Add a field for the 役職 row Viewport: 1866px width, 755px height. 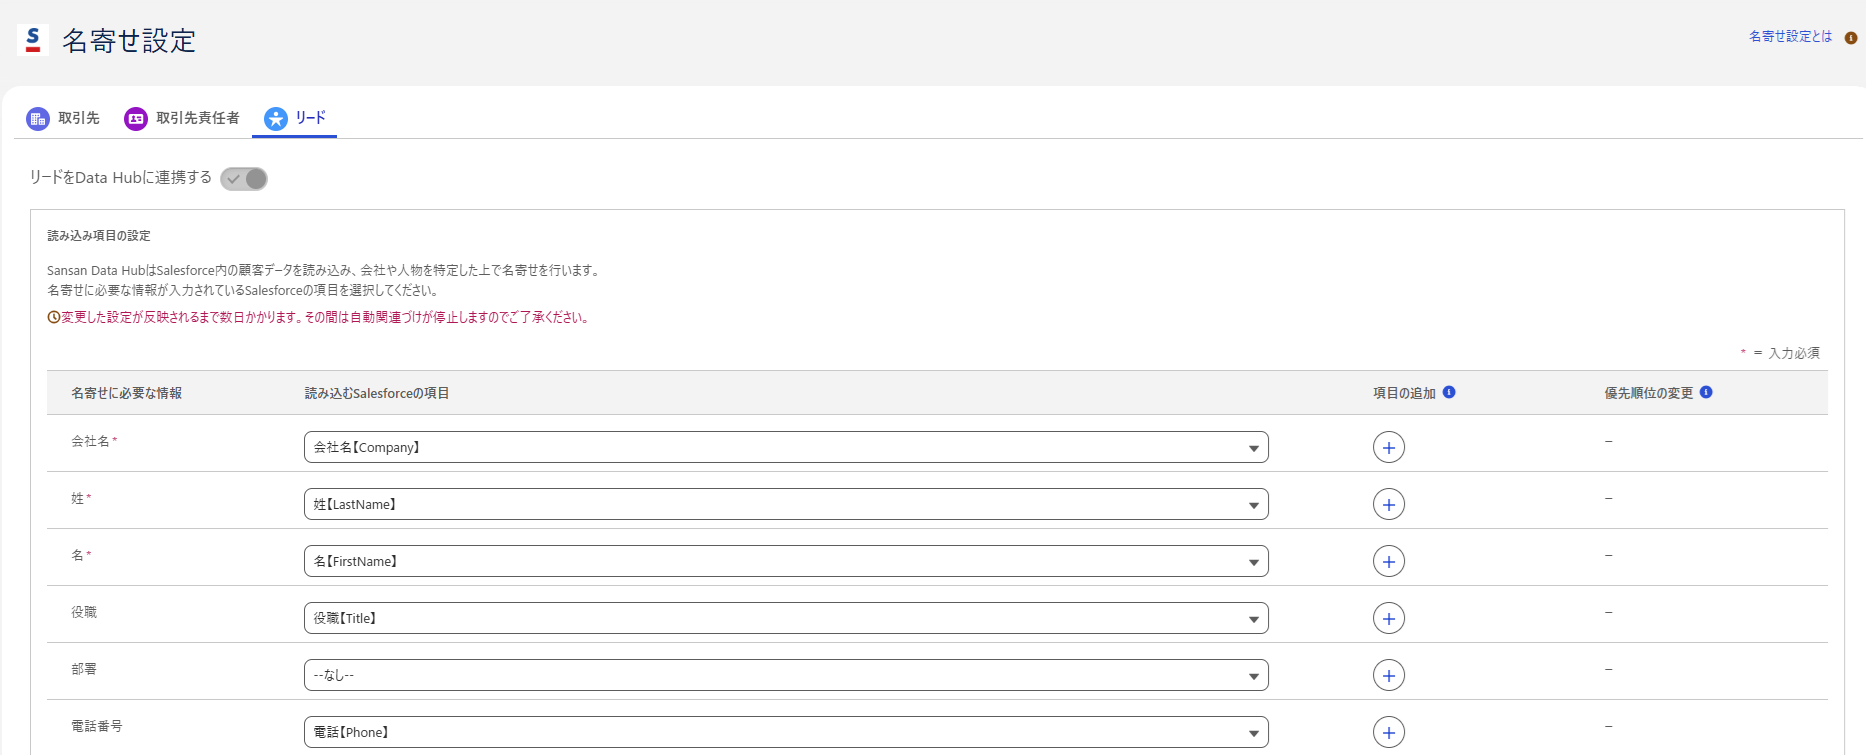(1389, 618)
